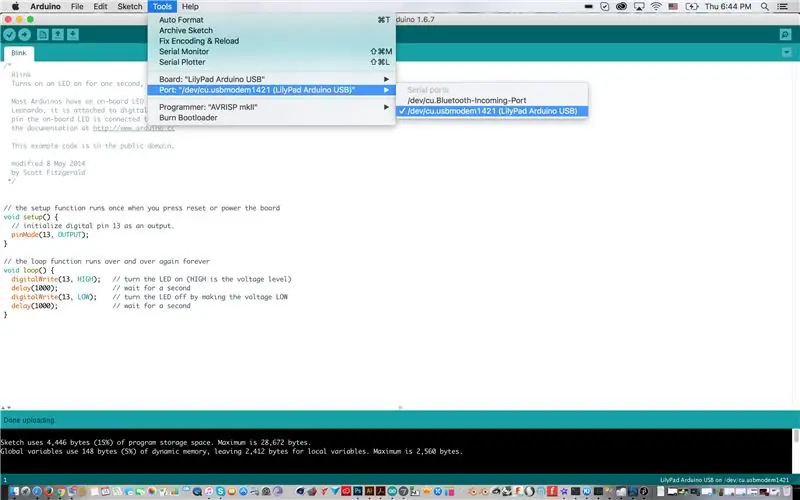Viewport: 800px width, 500px height.
Task: Expand the Programmer "AVRISP mkII" submenu
Action: pyautogui.click(x=271, y=107)
